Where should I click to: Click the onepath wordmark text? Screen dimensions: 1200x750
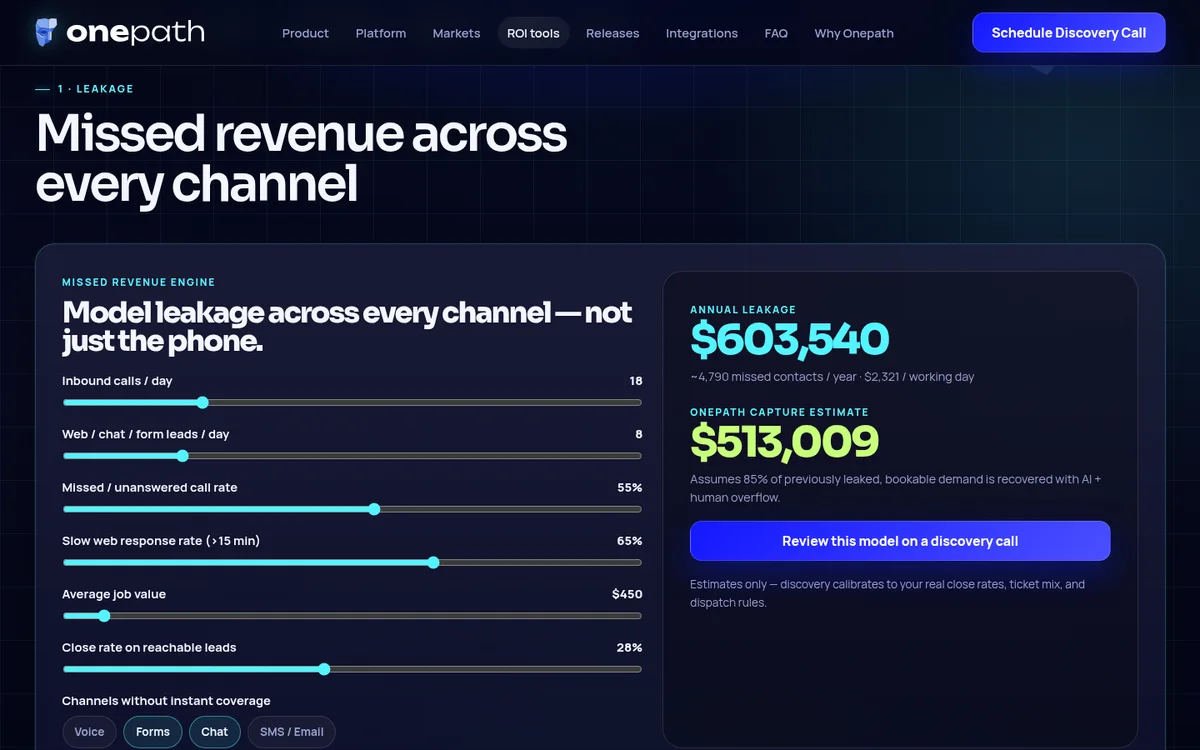(135, 33)
